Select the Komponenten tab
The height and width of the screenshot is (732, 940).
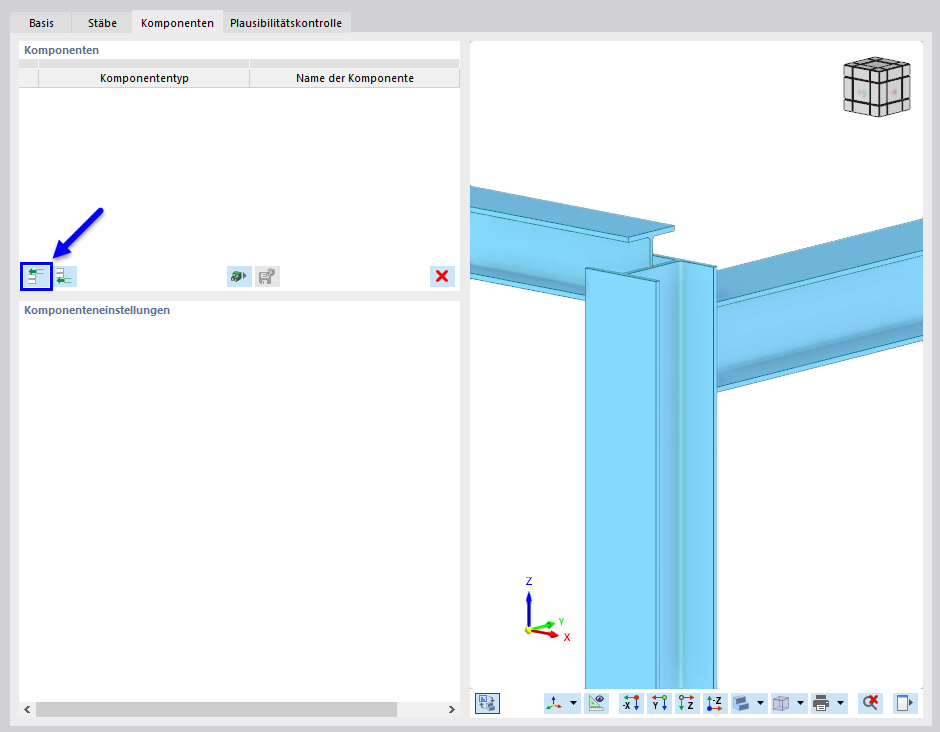[177, 23]
